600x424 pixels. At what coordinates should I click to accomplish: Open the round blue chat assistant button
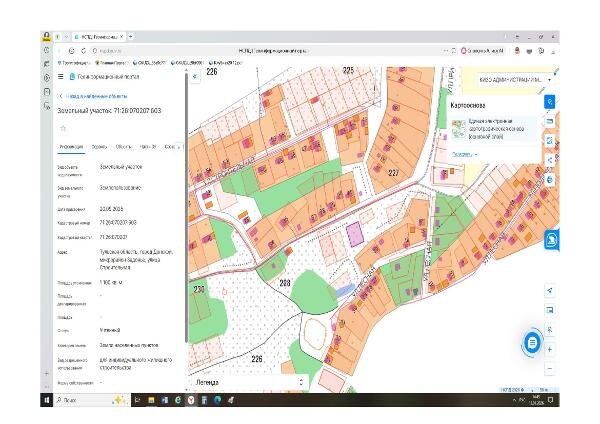[x=532, y=342]
